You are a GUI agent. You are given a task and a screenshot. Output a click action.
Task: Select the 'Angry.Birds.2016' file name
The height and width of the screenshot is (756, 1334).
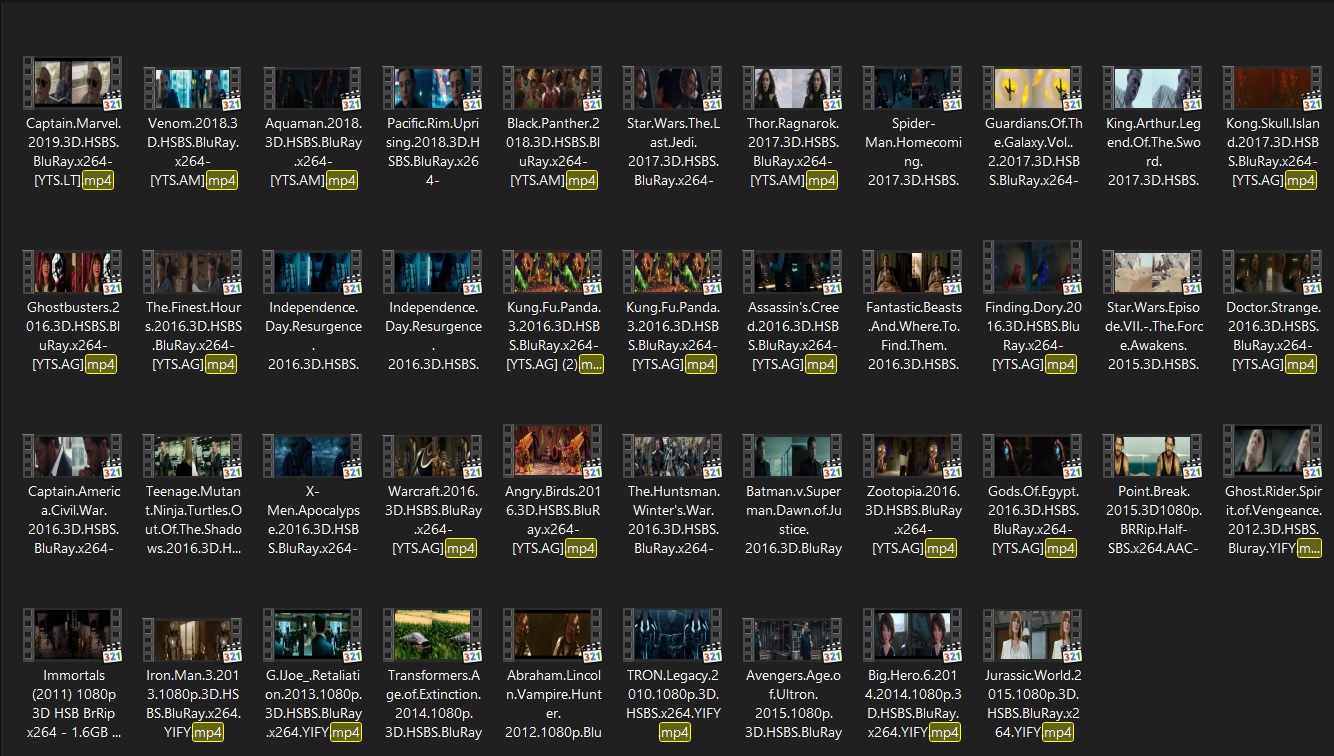(552, 519)
